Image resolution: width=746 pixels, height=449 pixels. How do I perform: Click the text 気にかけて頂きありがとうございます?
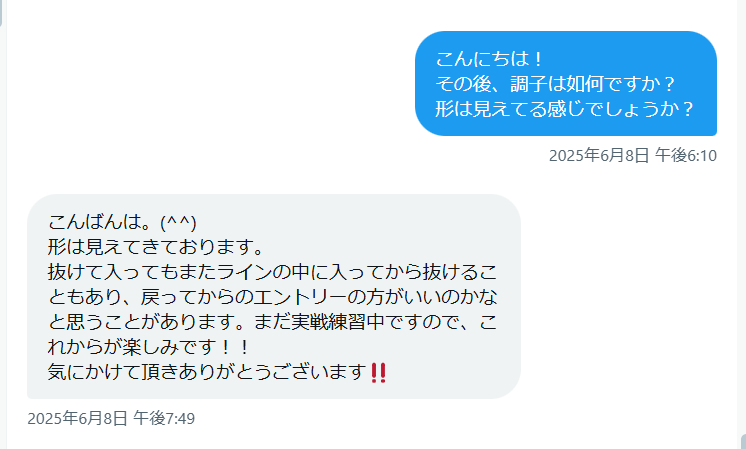click(x=207, y=371)
